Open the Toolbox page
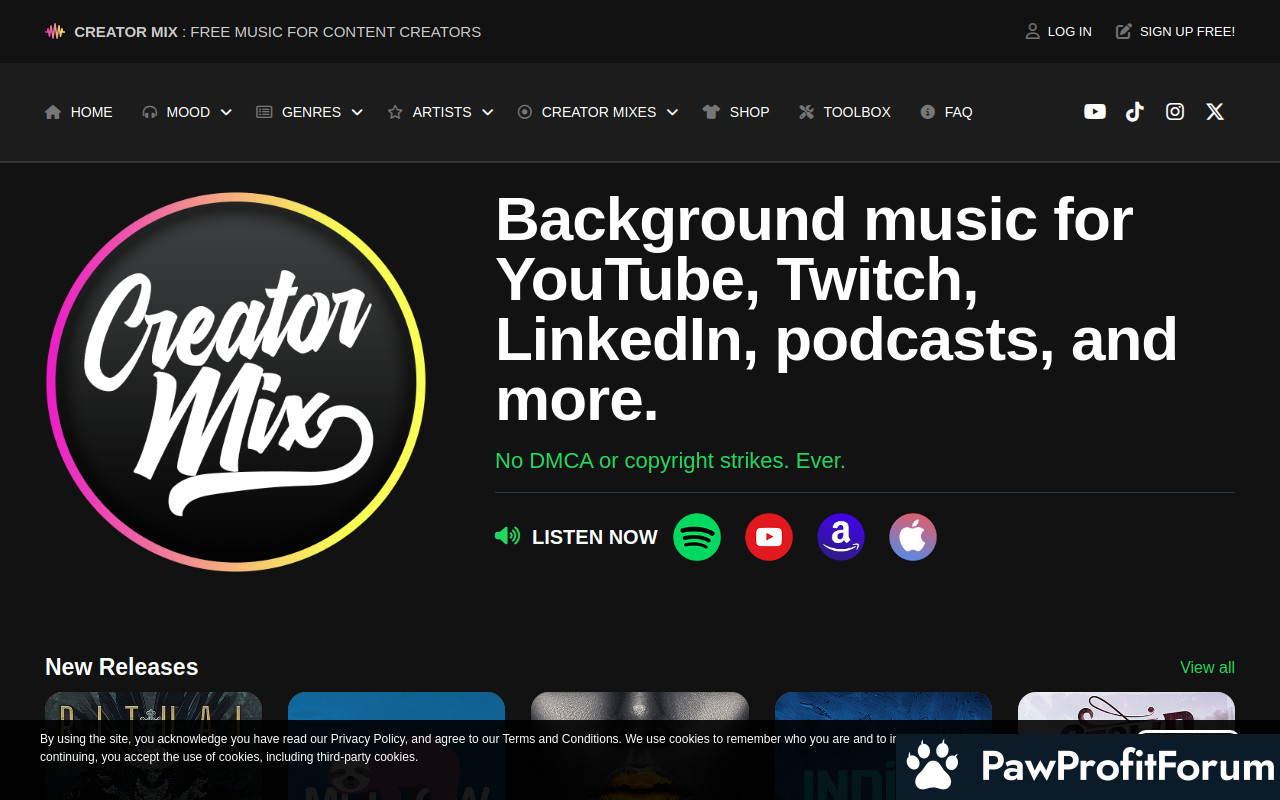The image size is (1280, 800). (846, 112)
